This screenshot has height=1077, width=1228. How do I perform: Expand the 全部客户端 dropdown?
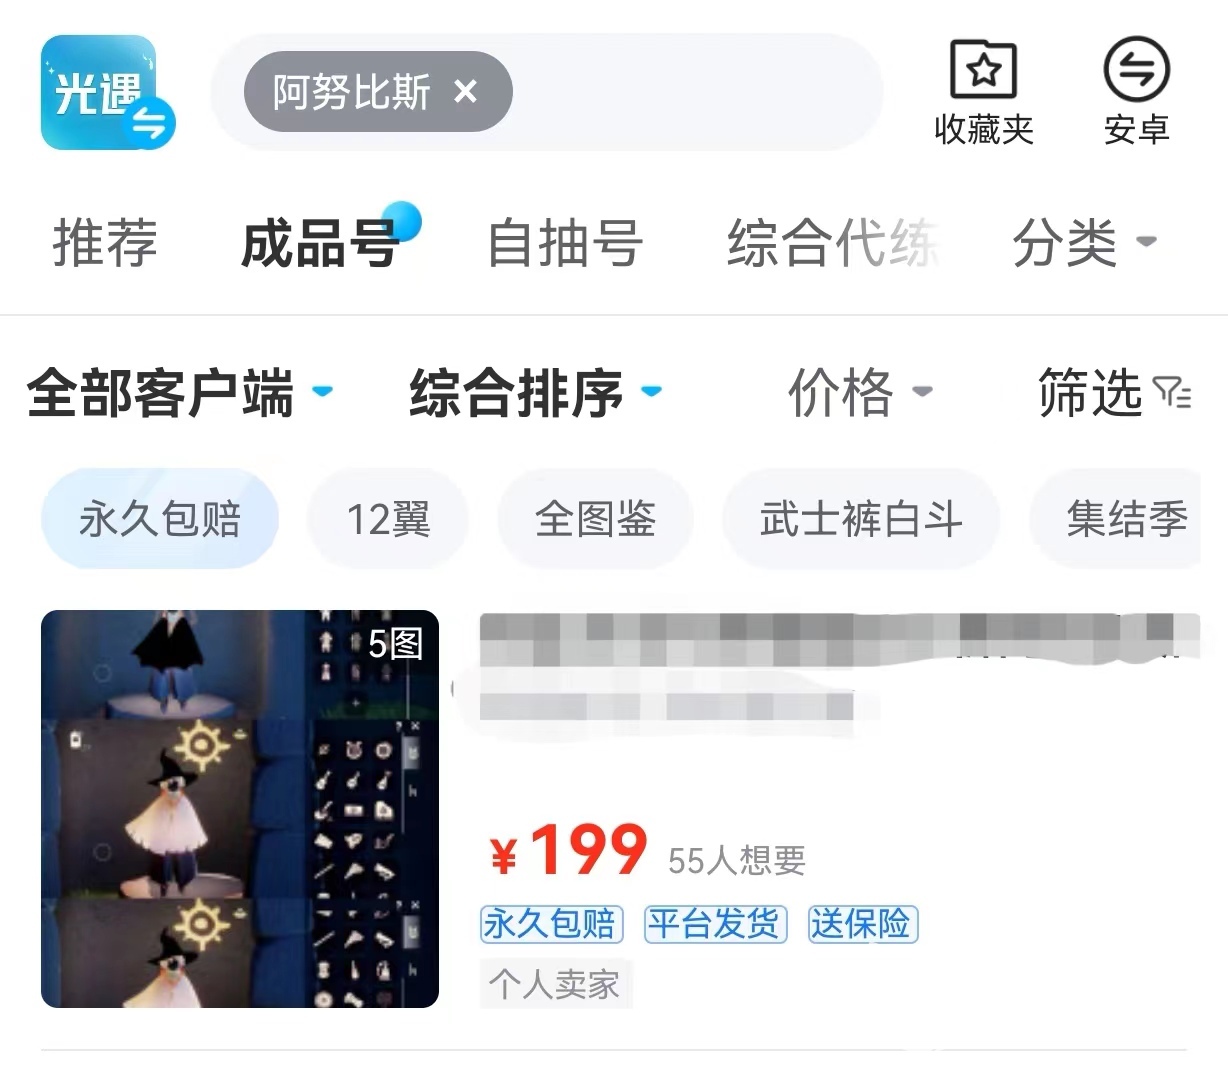point(180,392)
